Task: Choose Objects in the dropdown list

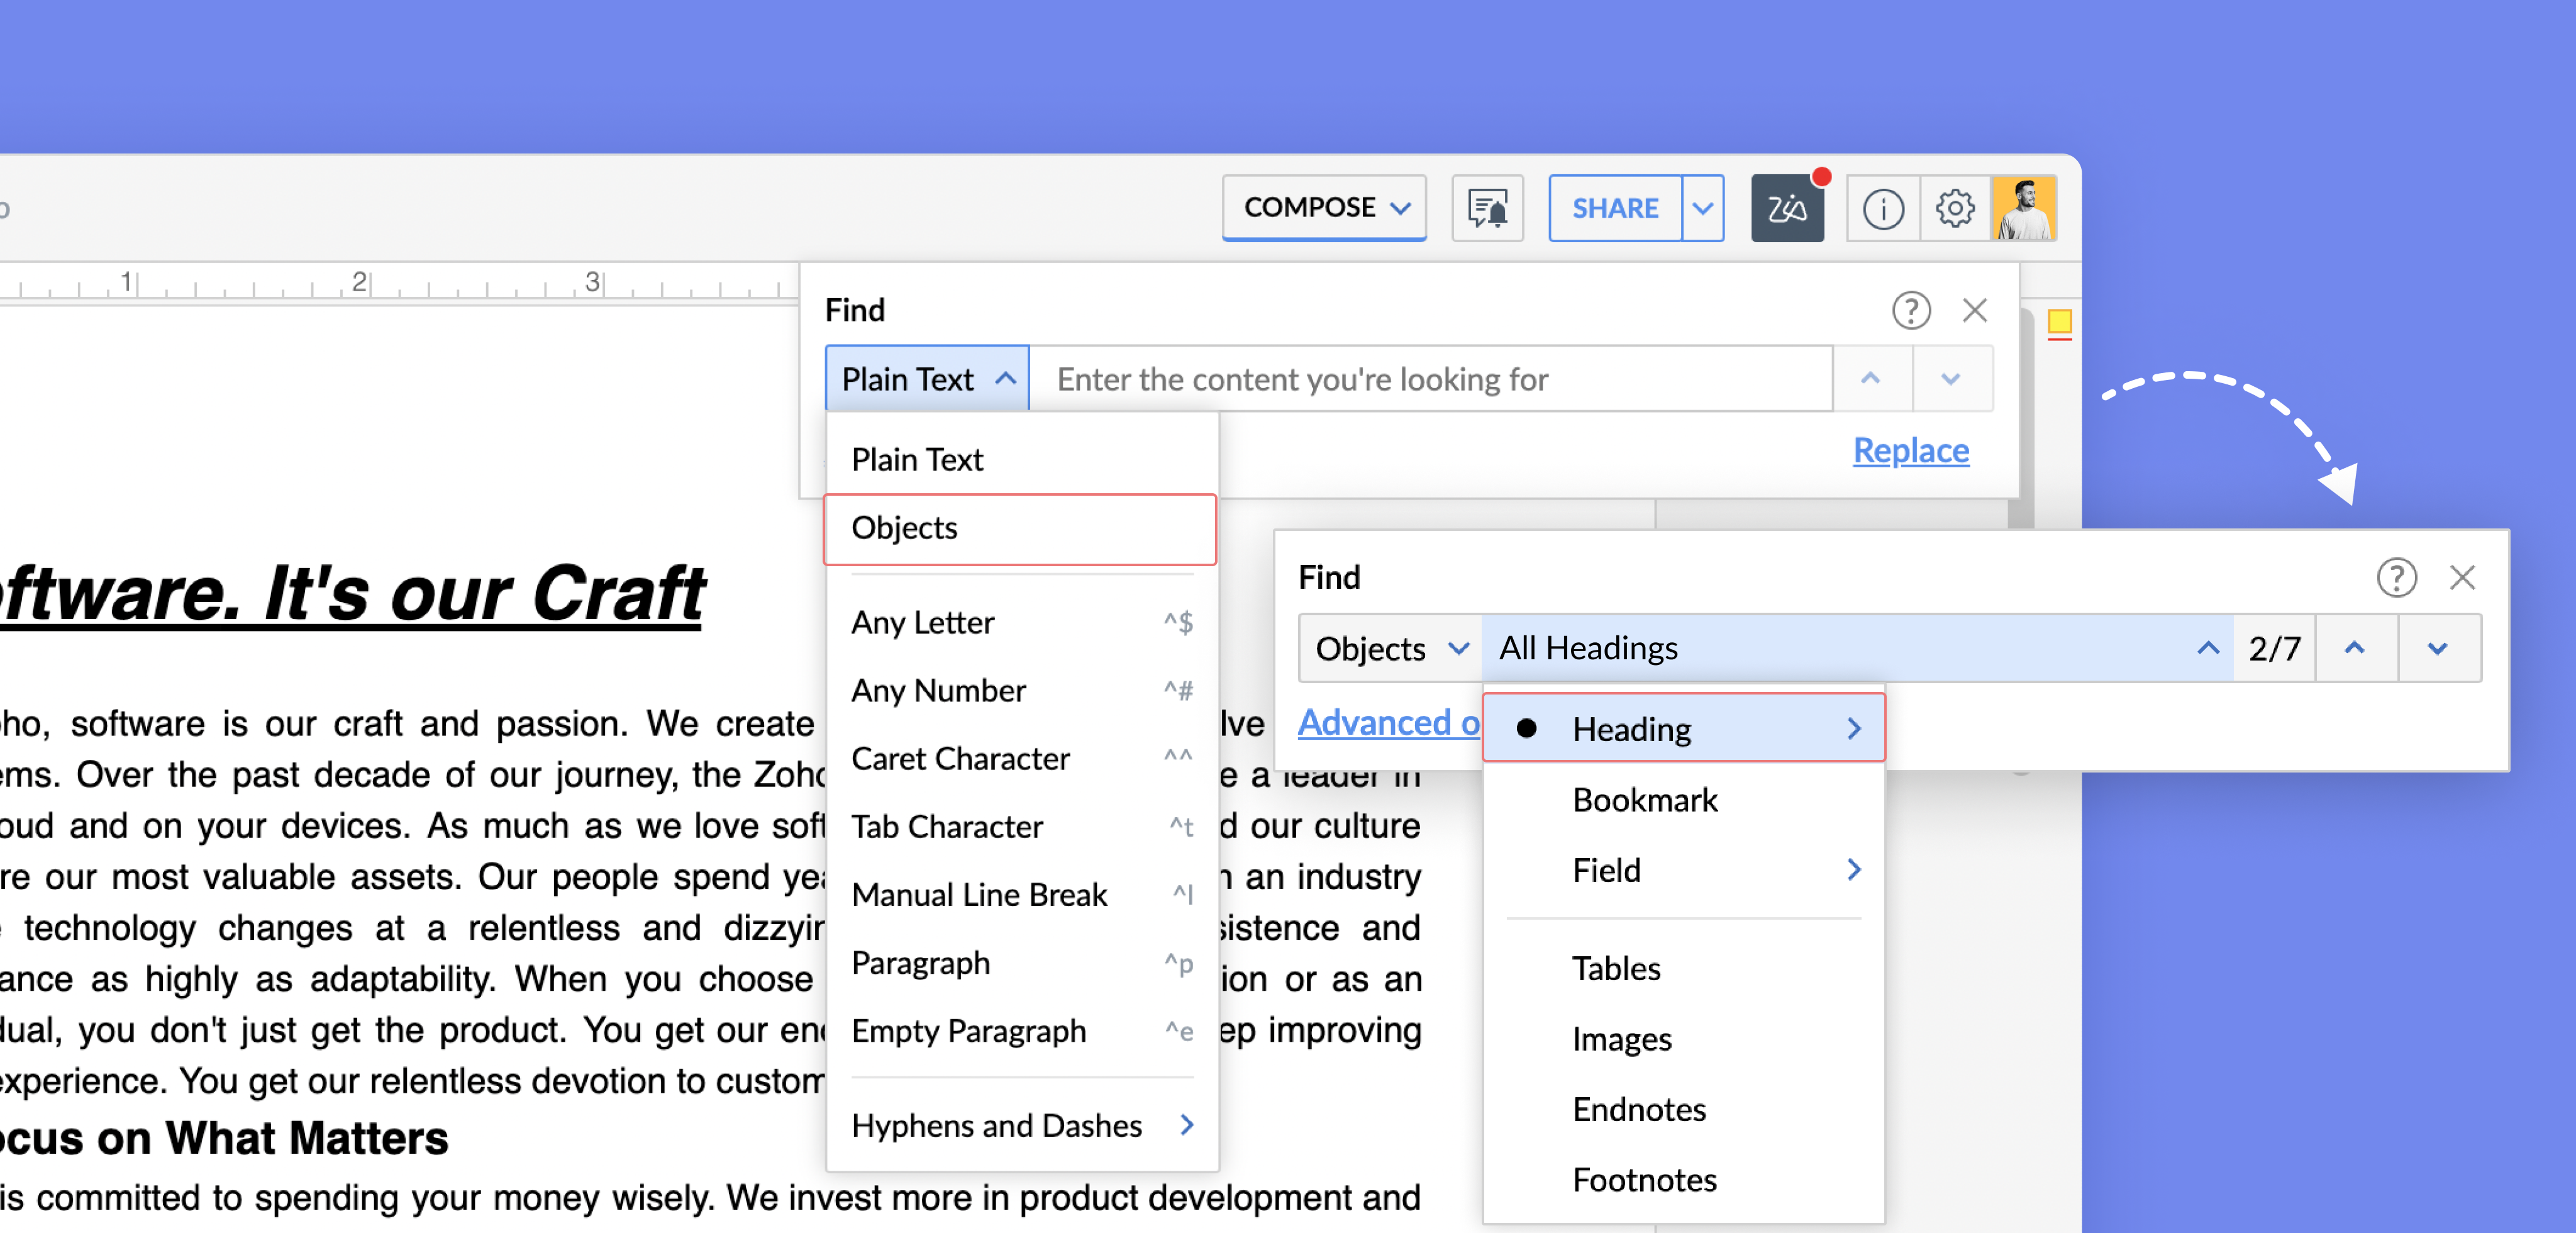Action: (1020, 528)
